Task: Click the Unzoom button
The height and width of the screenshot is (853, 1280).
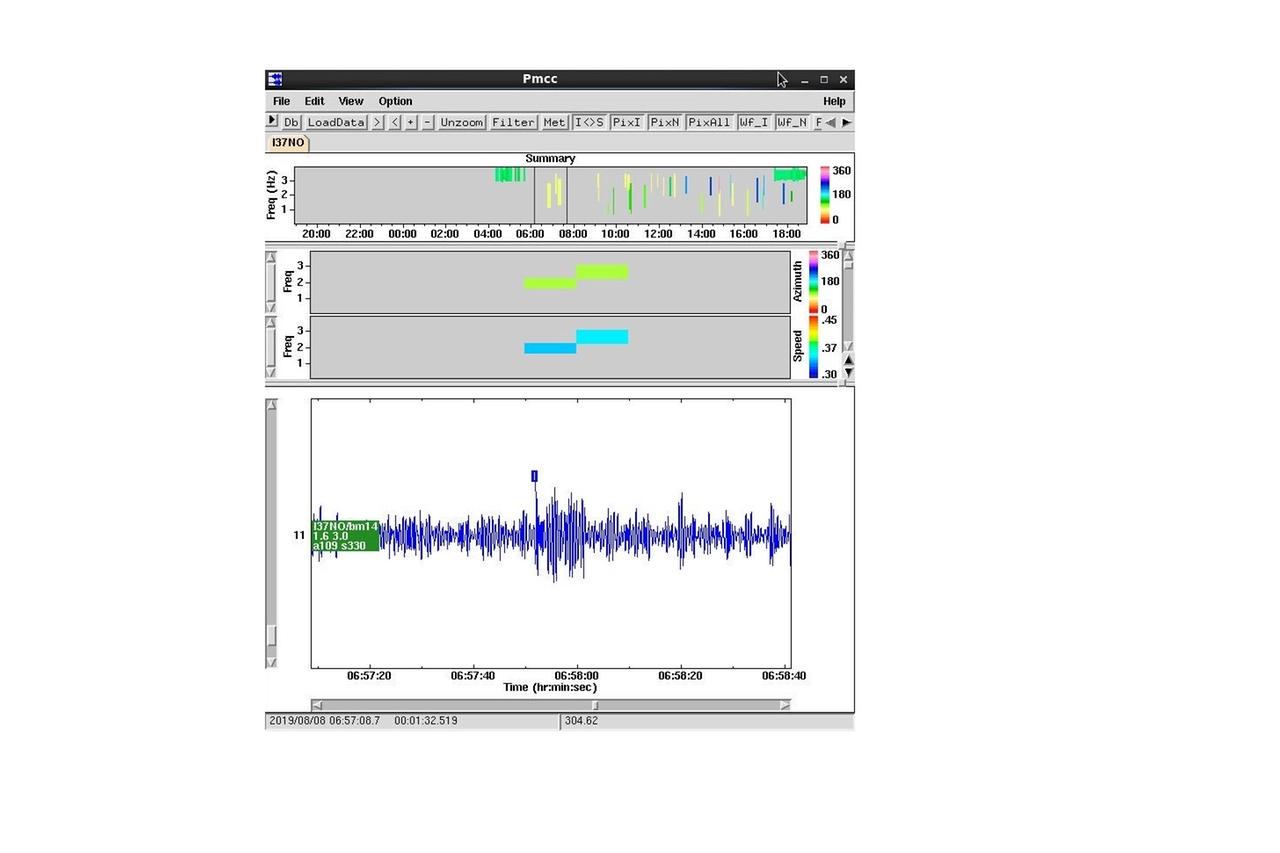Action: 462,122
